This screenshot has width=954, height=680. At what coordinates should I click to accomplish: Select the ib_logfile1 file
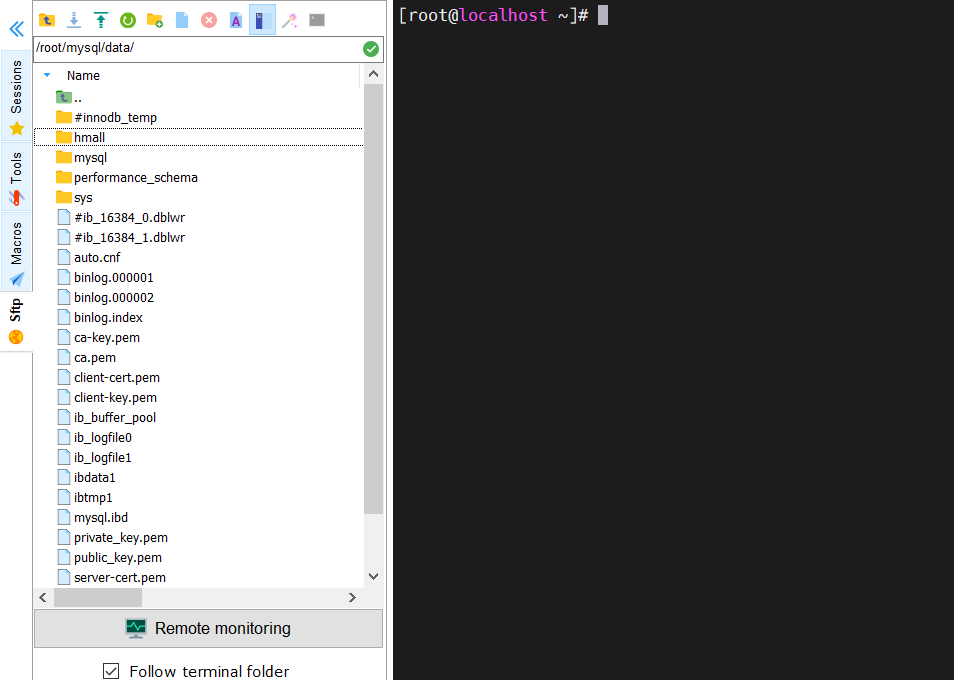94,457
